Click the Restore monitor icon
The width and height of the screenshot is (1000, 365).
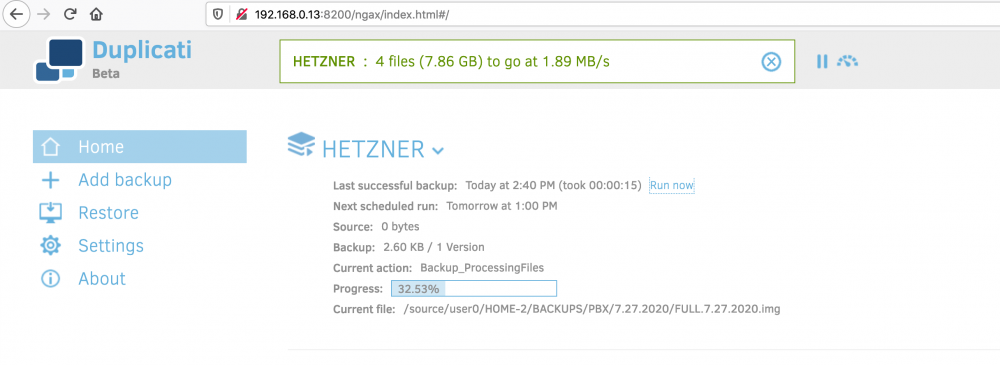[x=50, y=212]
